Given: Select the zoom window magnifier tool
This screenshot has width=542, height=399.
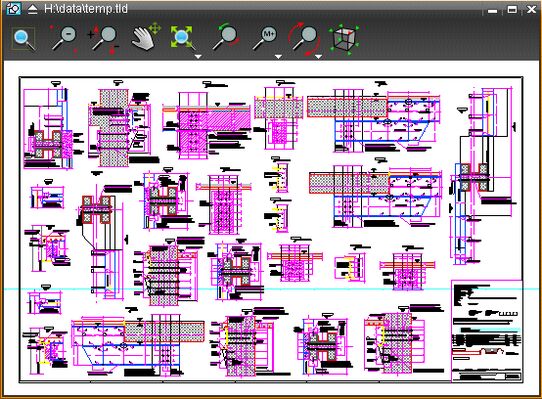Looking at the screenshot, I should point(24,39).
